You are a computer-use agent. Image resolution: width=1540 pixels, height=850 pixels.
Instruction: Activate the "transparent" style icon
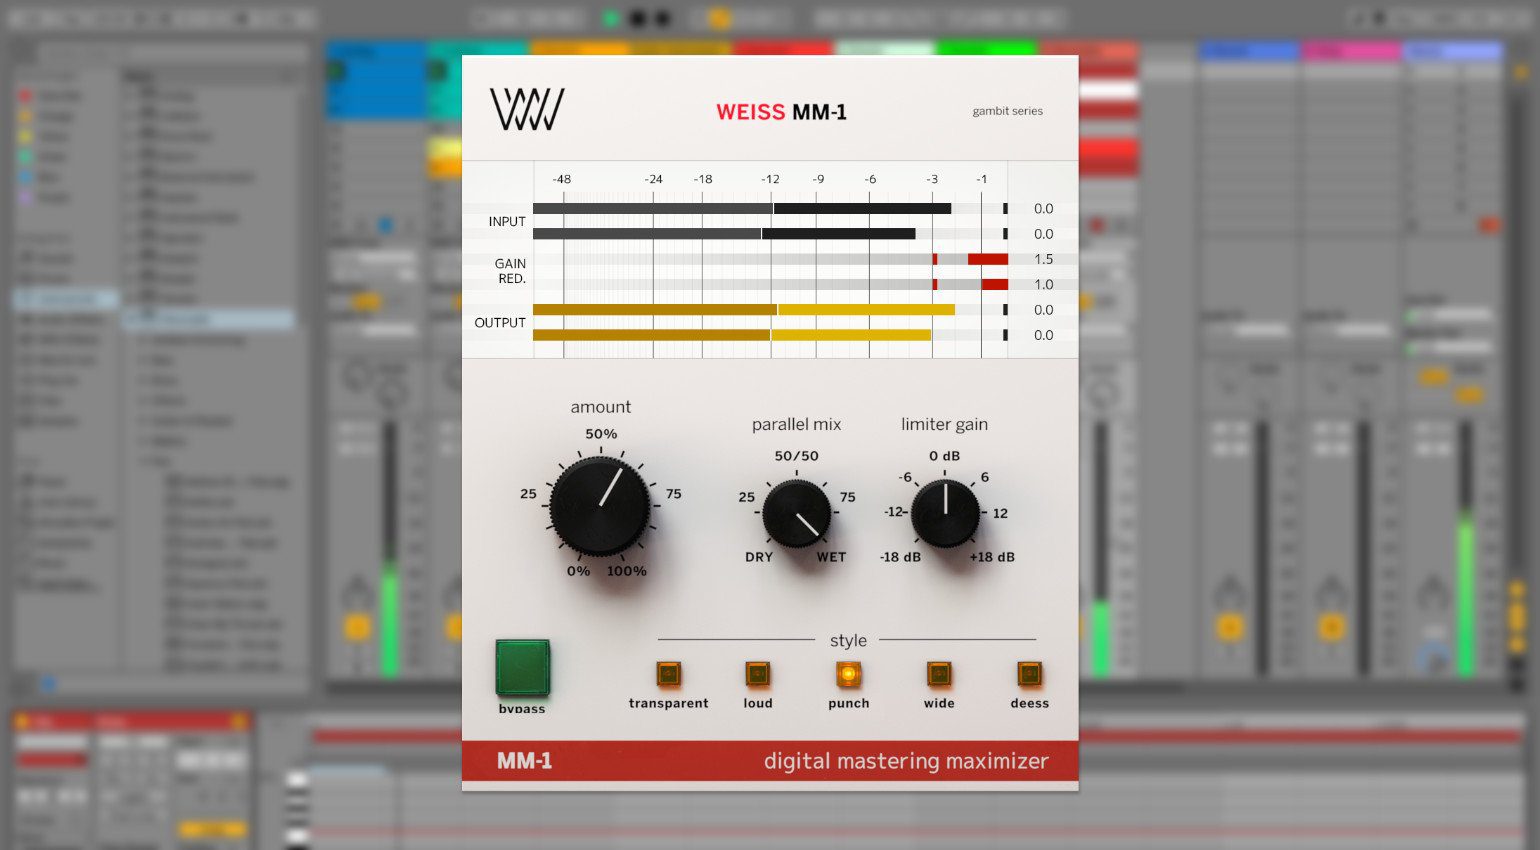pos(668,675)
